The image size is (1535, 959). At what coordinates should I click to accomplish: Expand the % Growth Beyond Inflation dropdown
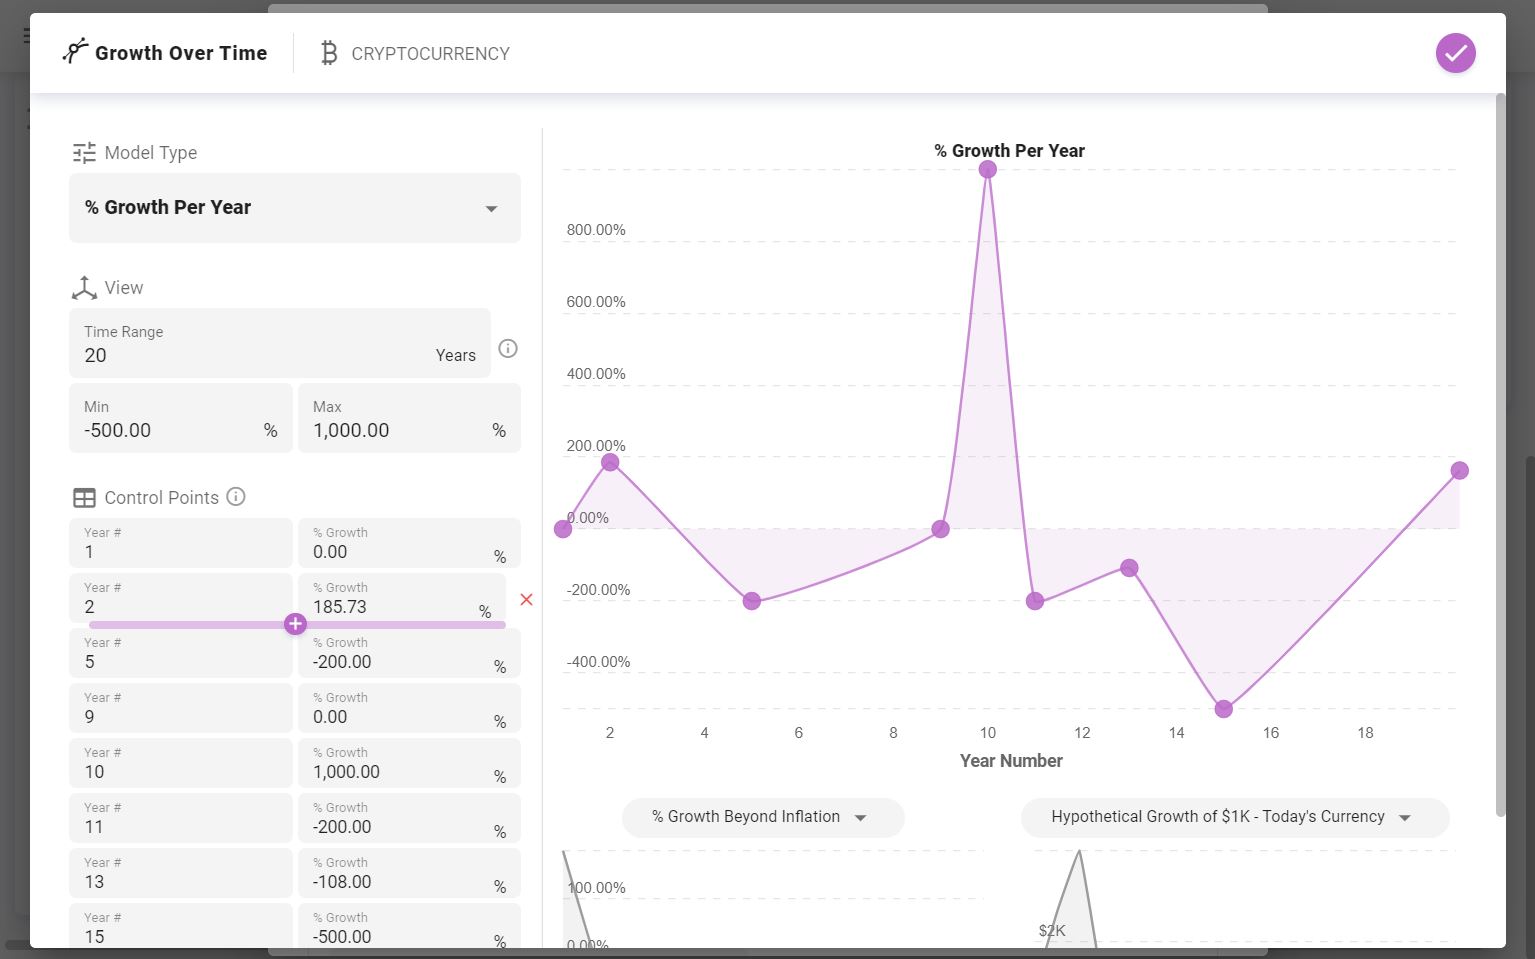pyautogui.click(x=762, y=817)
